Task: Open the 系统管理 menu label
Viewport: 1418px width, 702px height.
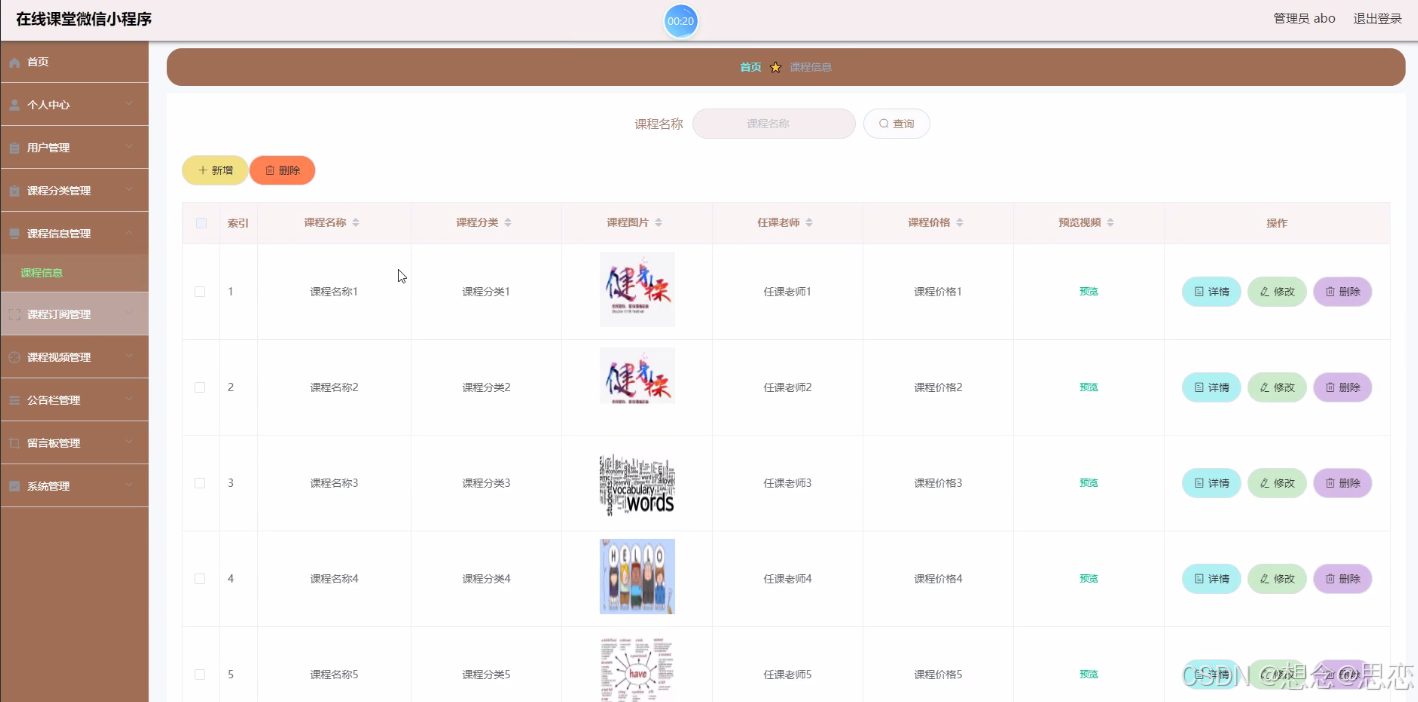Action: 48,486
